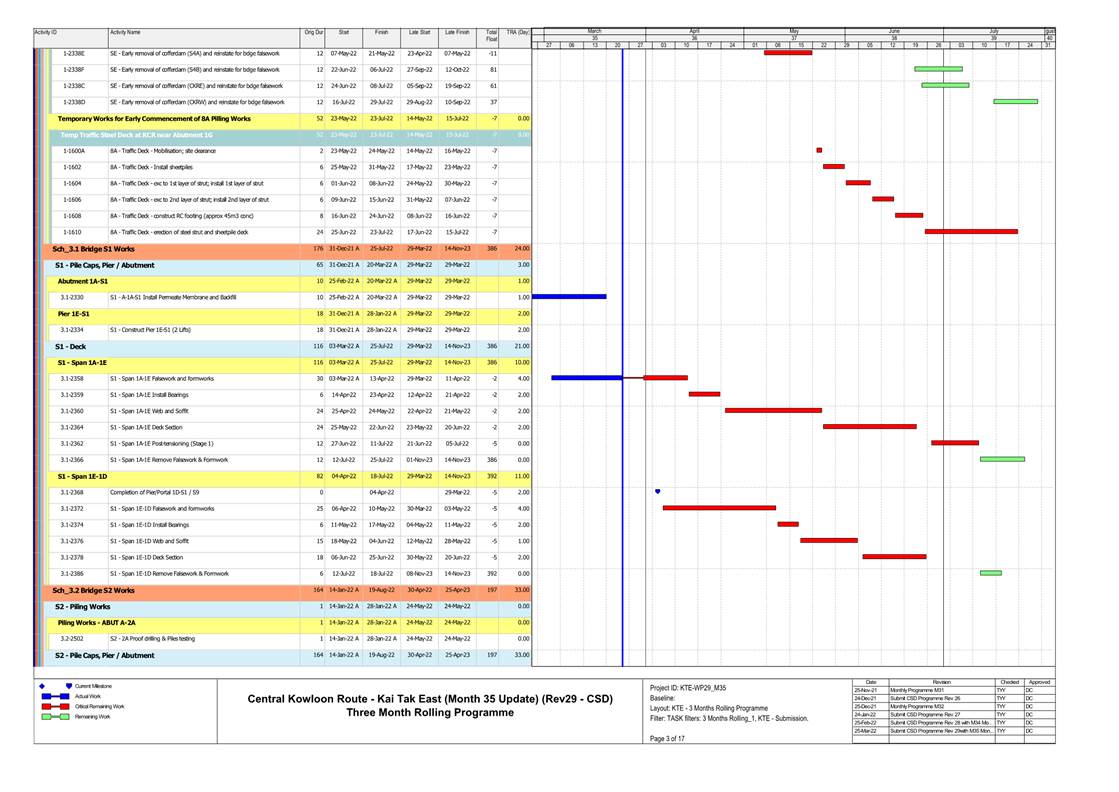Click the May month header in timescale
The width and height of the screenshot is (1119, 792).
click(x=794, y=32)
